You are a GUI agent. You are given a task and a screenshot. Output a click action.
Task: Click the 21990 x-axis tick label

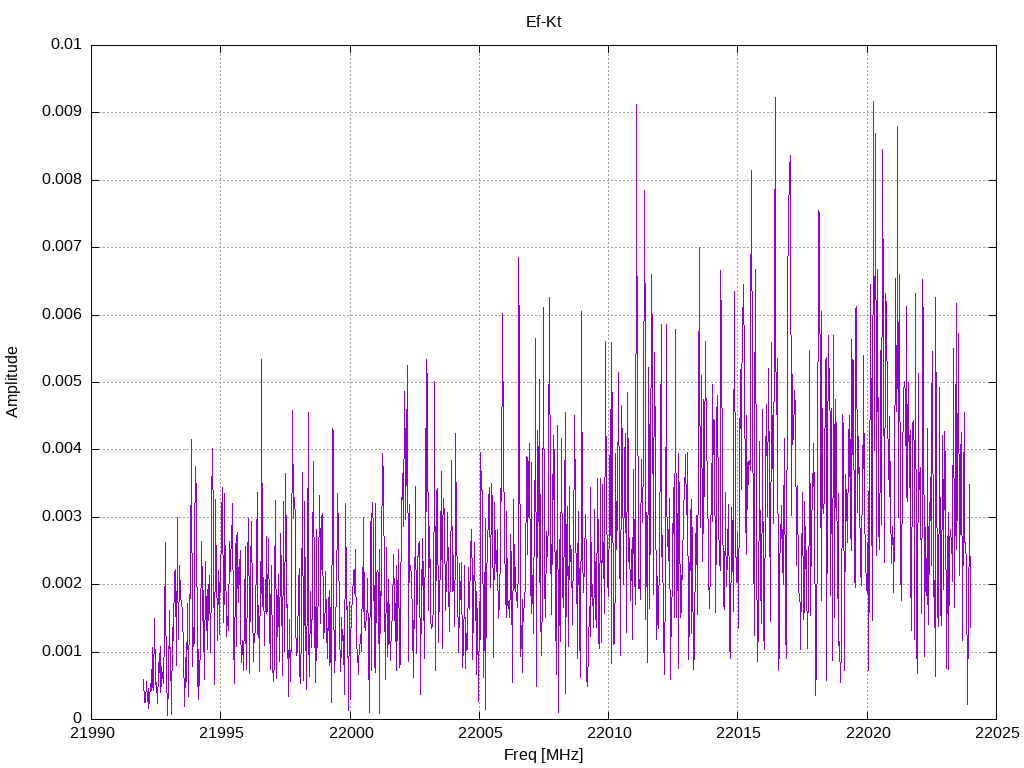pos(91,733)
